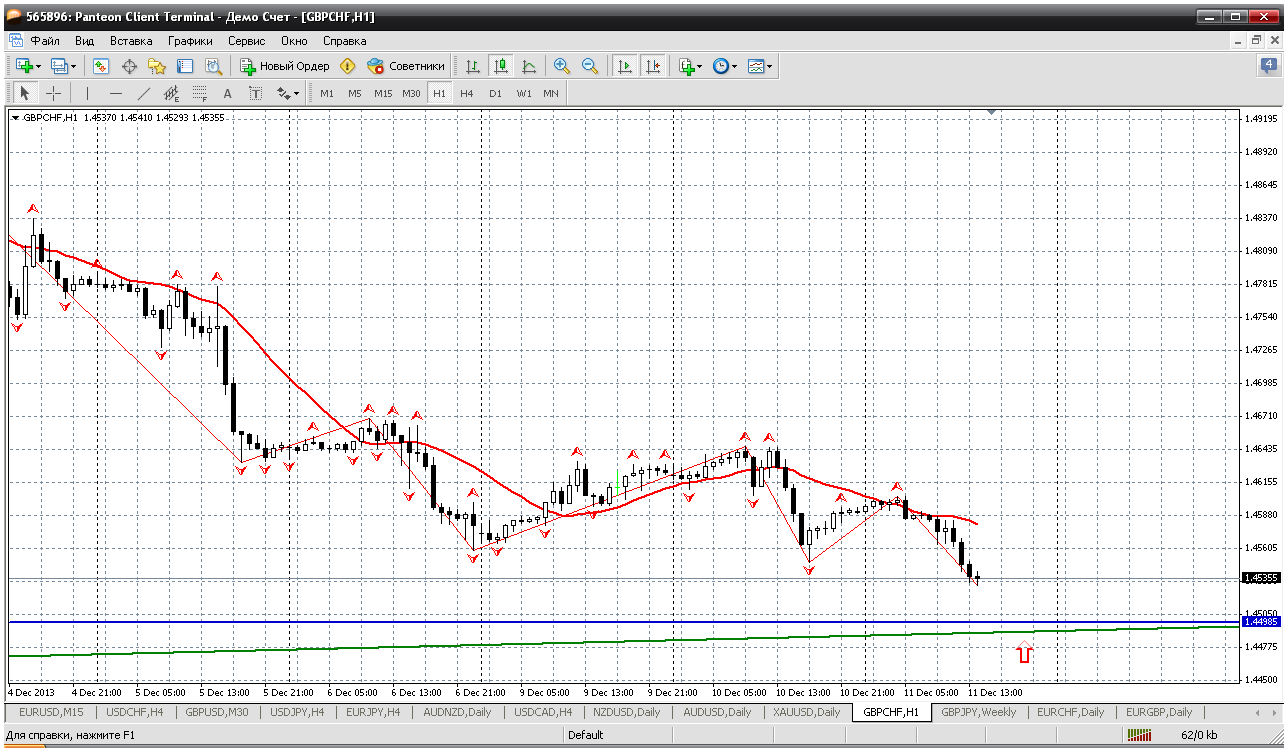Switch to W1 timeframe
Image resolution: width=1288 pixels, height=748 pixels.
click(x=523, y=93)
